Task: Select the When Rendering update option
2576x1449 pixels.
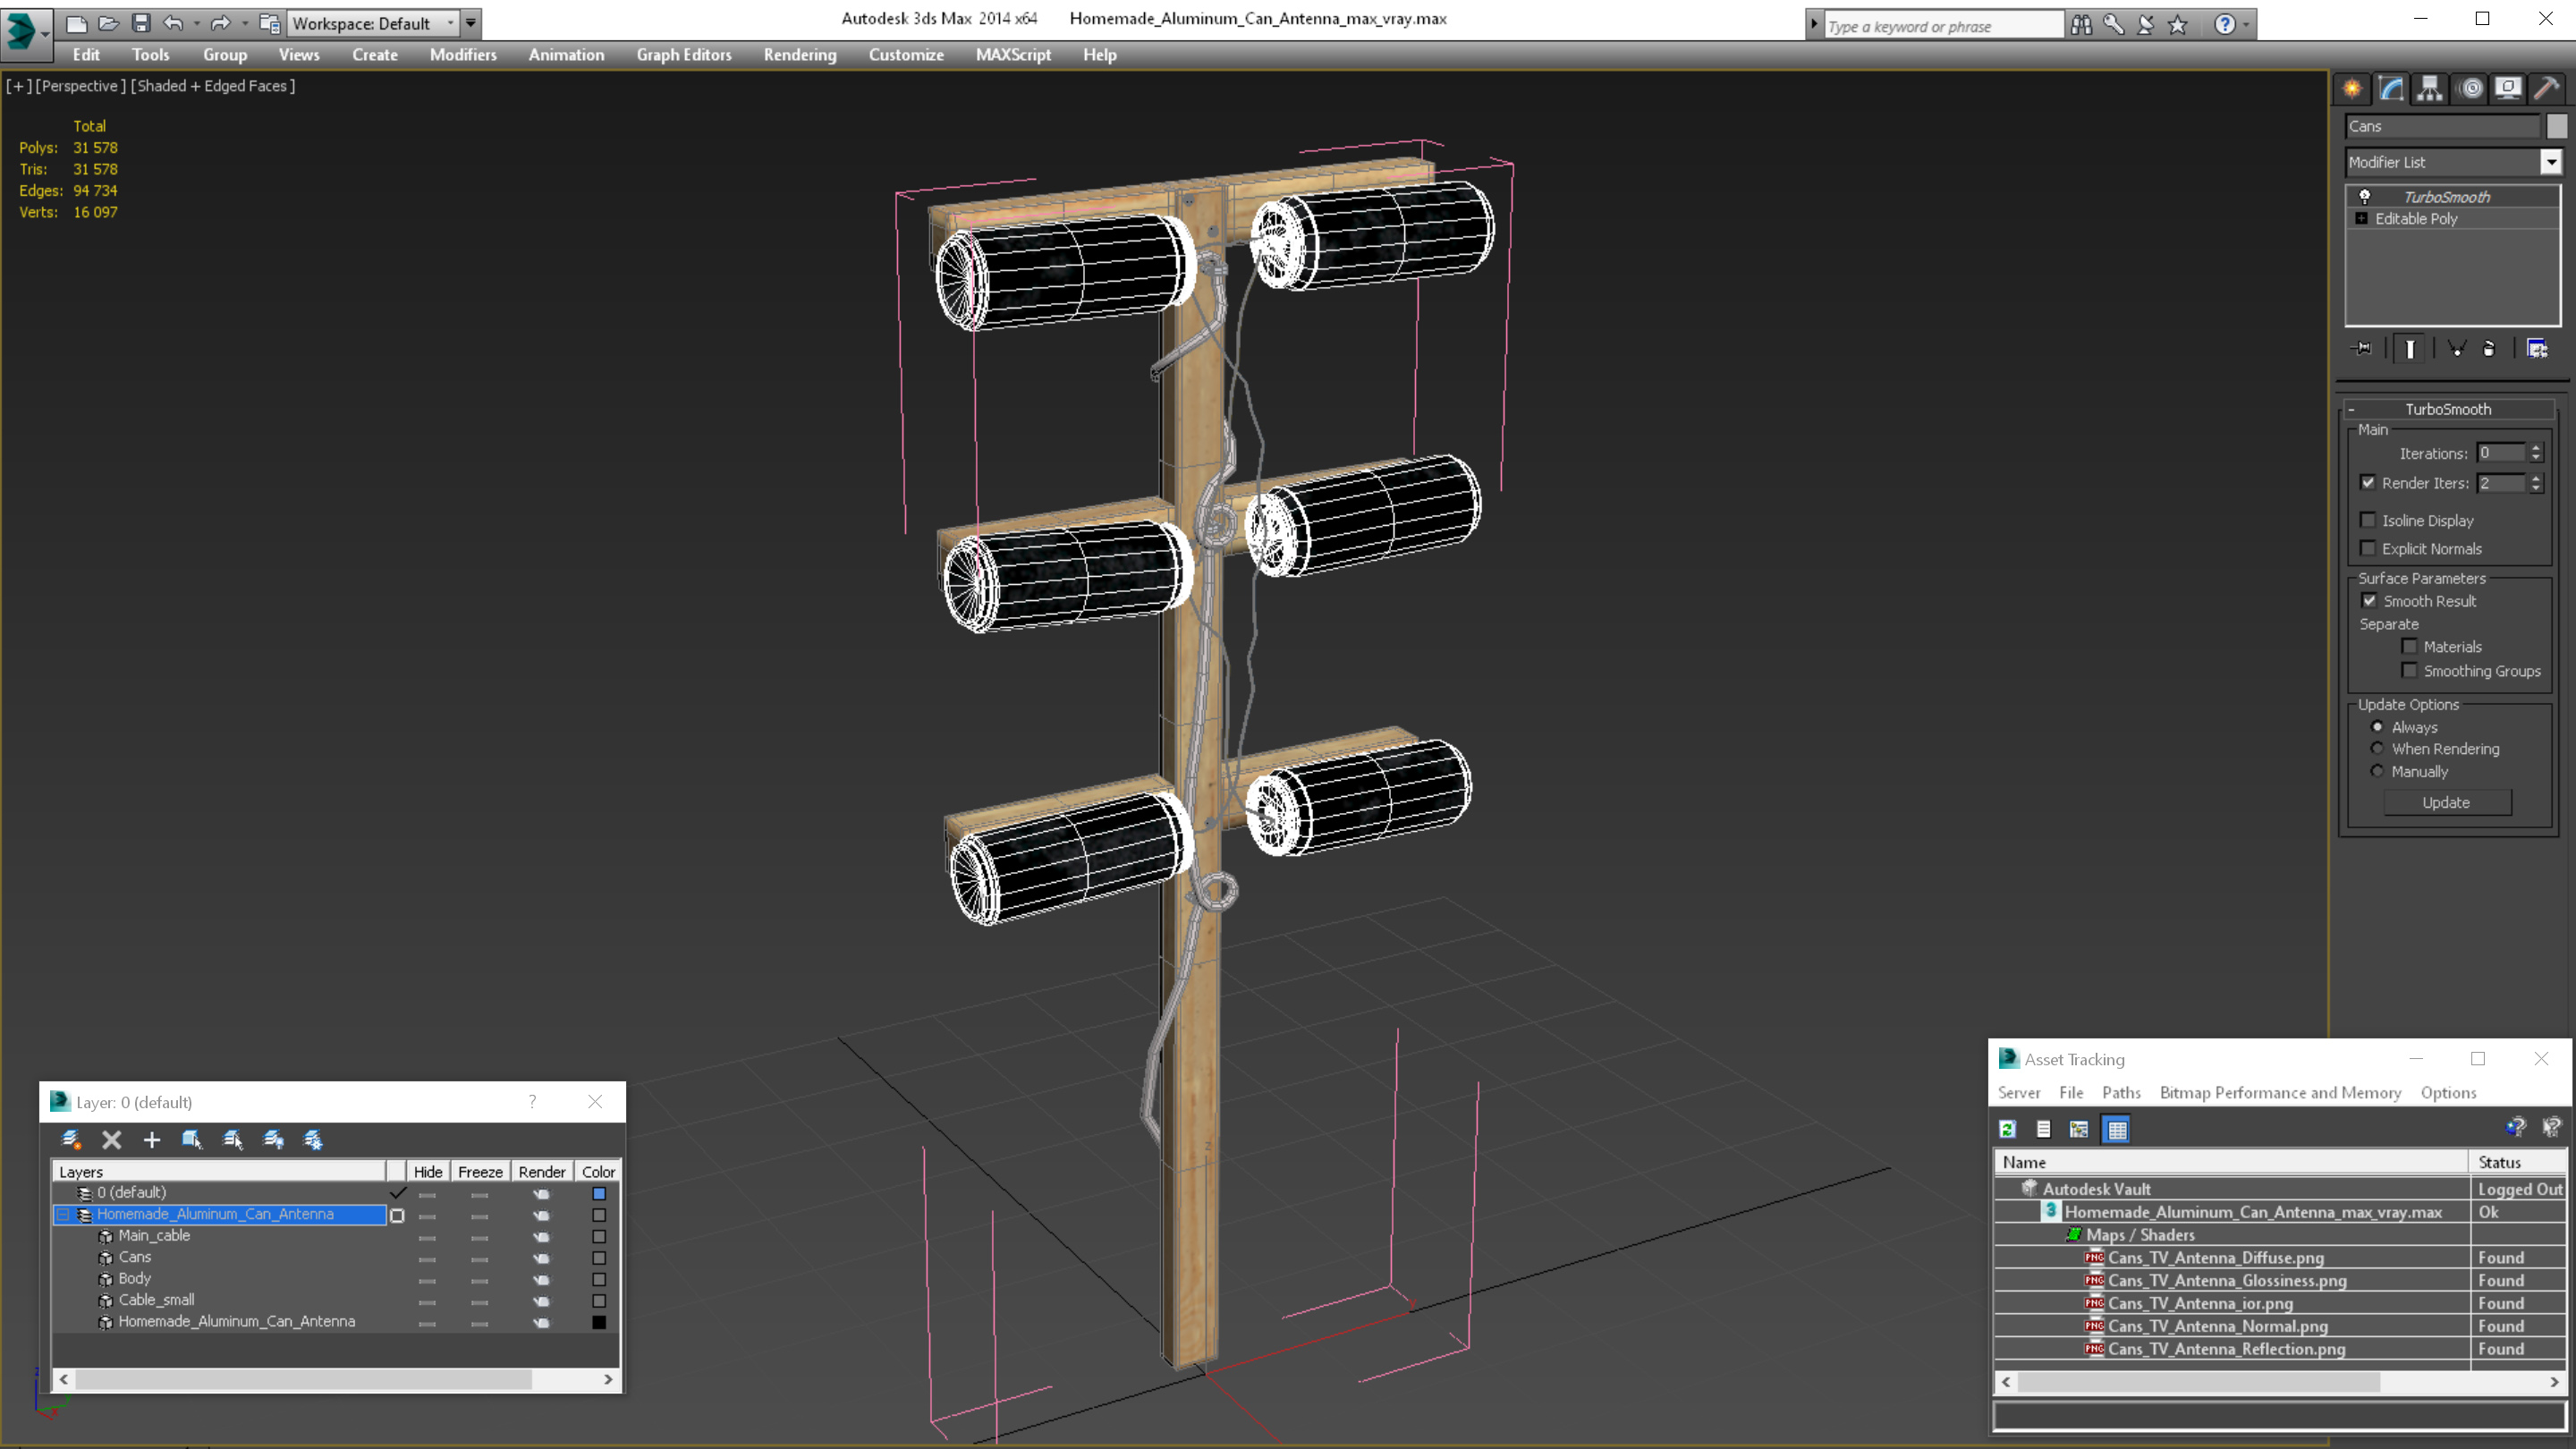Action: [x=2377, y=749]
